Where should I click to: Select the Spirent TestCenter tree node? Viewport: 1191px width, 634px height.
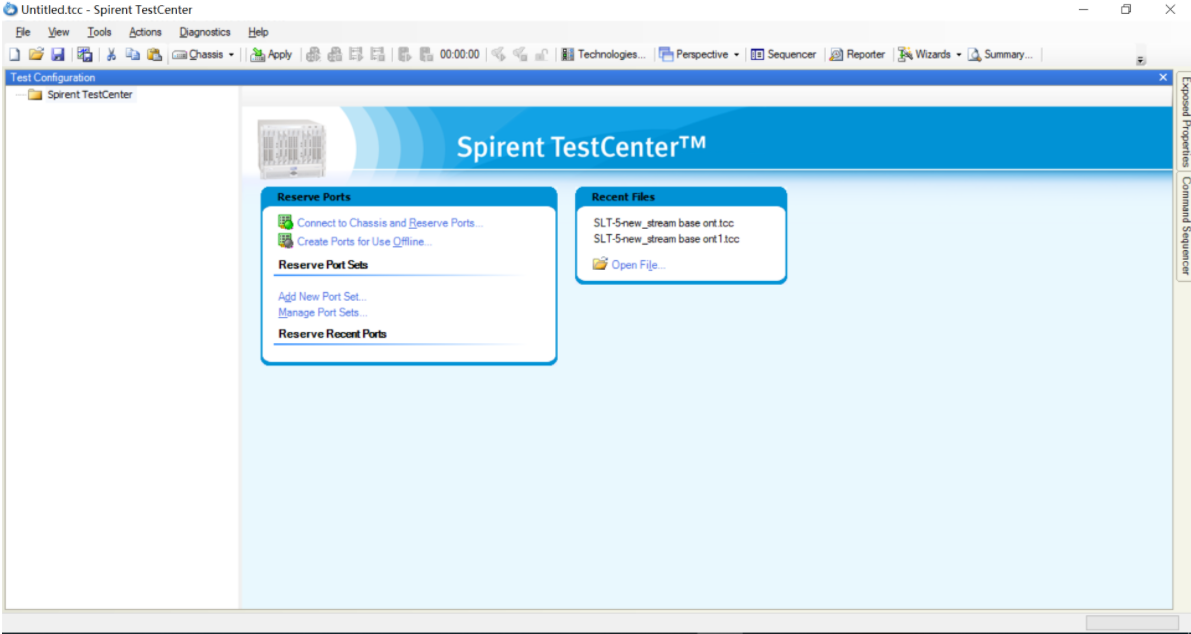[x=88, y=94]
